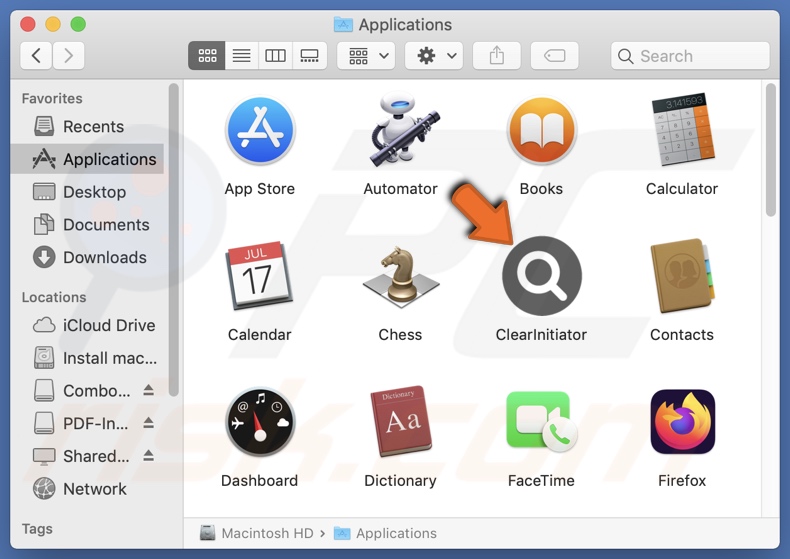The width and height of the screenshot is (790, 559).
Task: Click Macintosh HD in the path bar
Action: (x=257, y=533)
